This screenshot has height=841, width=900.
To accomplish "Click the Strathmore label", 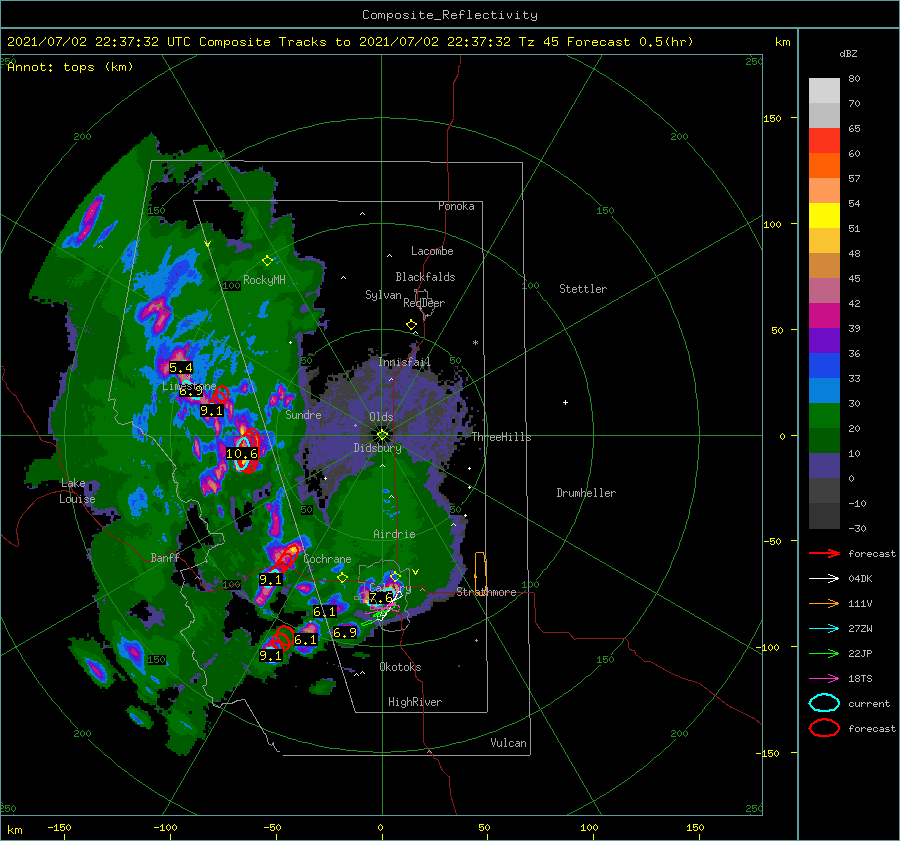I will pos(486,592).
